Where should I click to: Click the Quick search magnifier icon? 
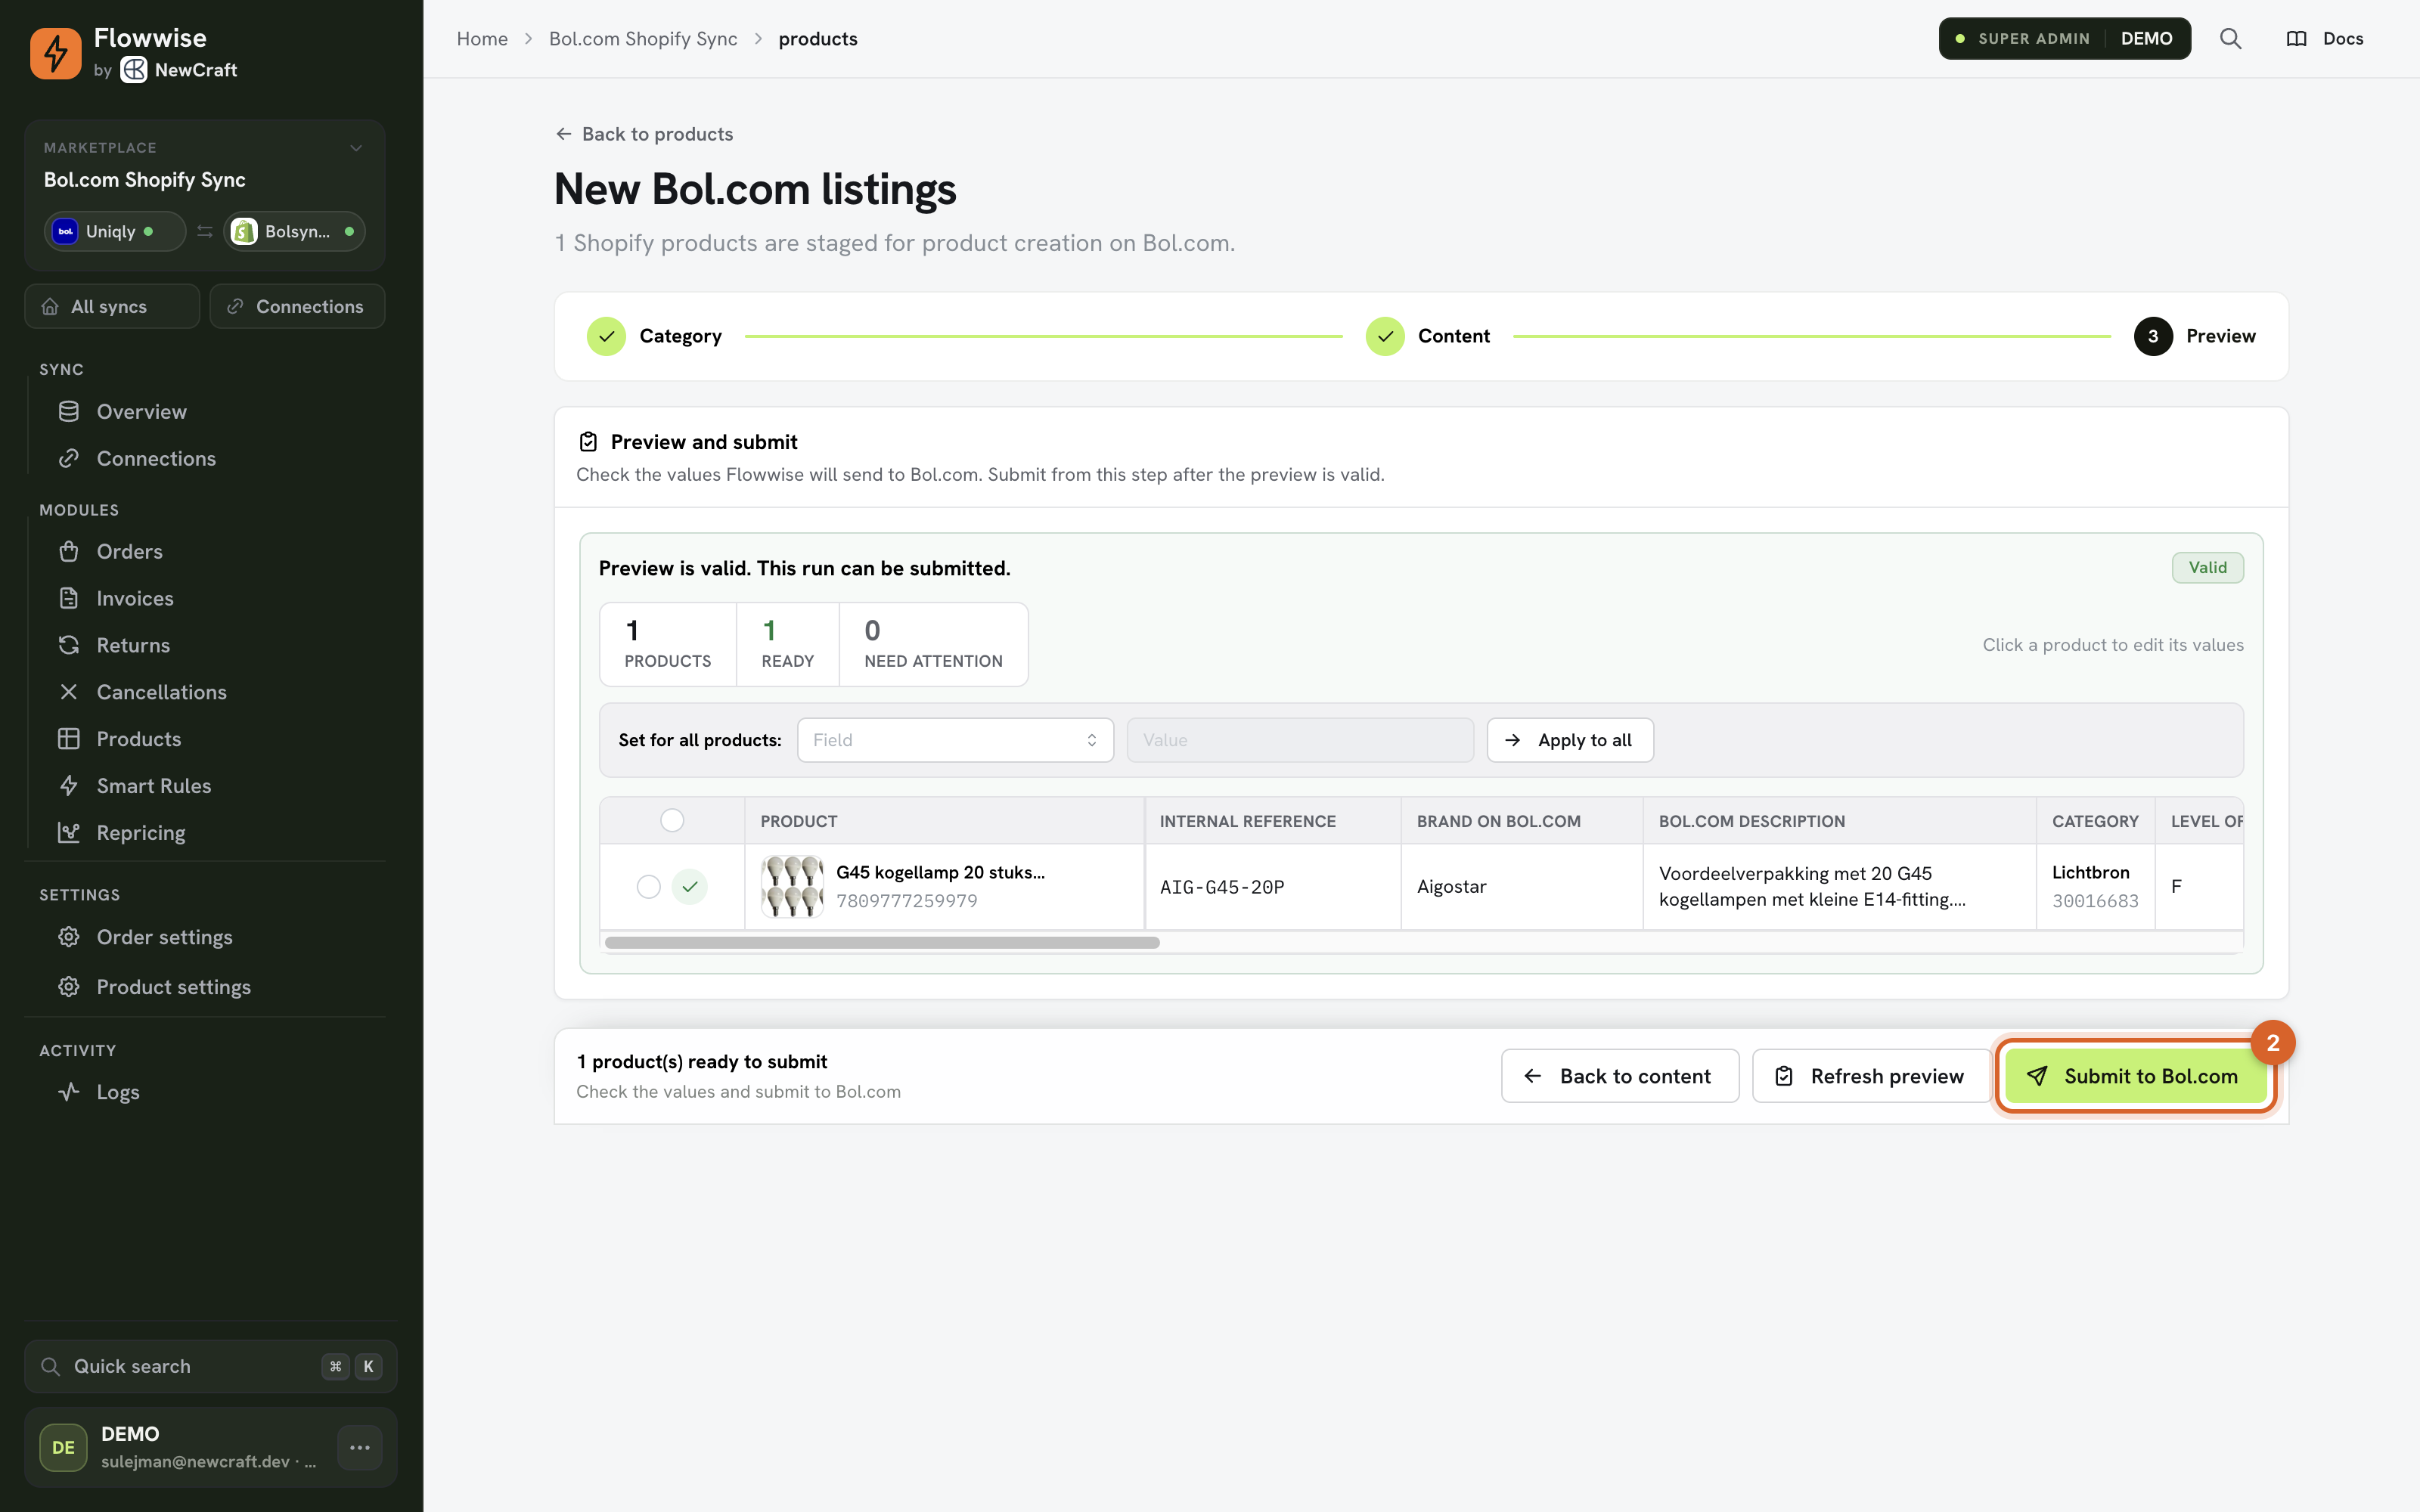coord(50,1366)
